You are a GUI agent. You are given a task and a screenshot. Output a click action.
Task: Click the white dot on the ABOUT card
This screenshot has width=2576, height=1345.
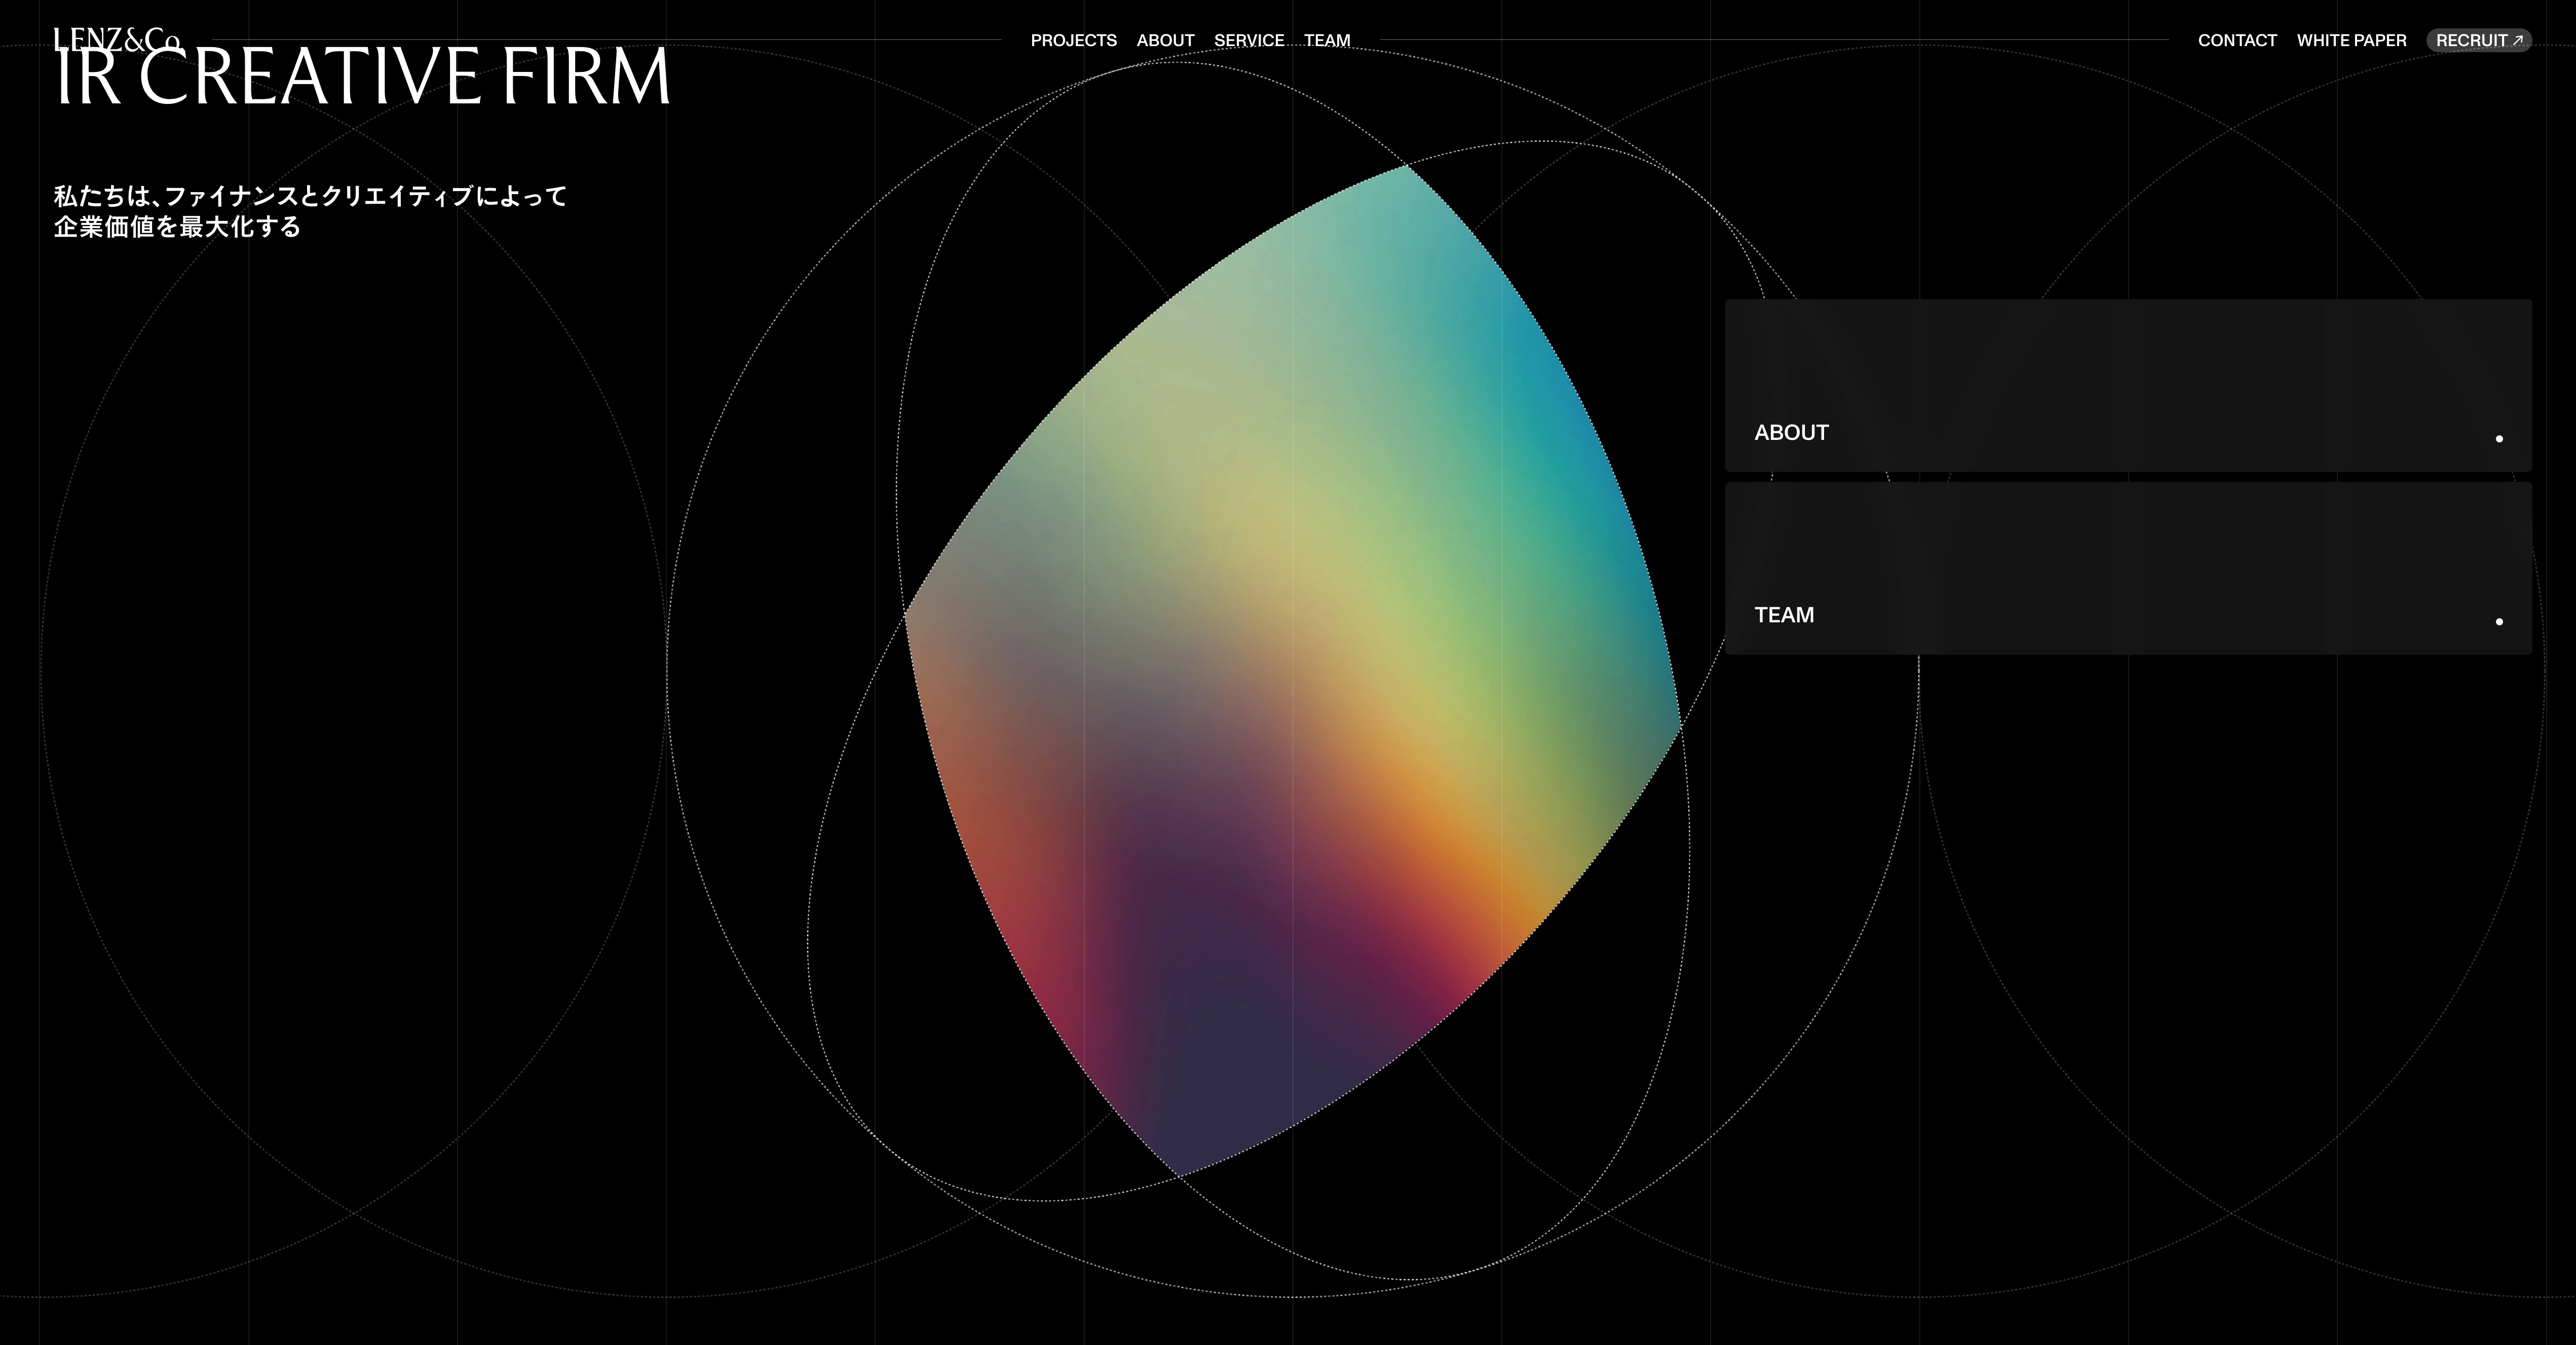point(2499,439)
